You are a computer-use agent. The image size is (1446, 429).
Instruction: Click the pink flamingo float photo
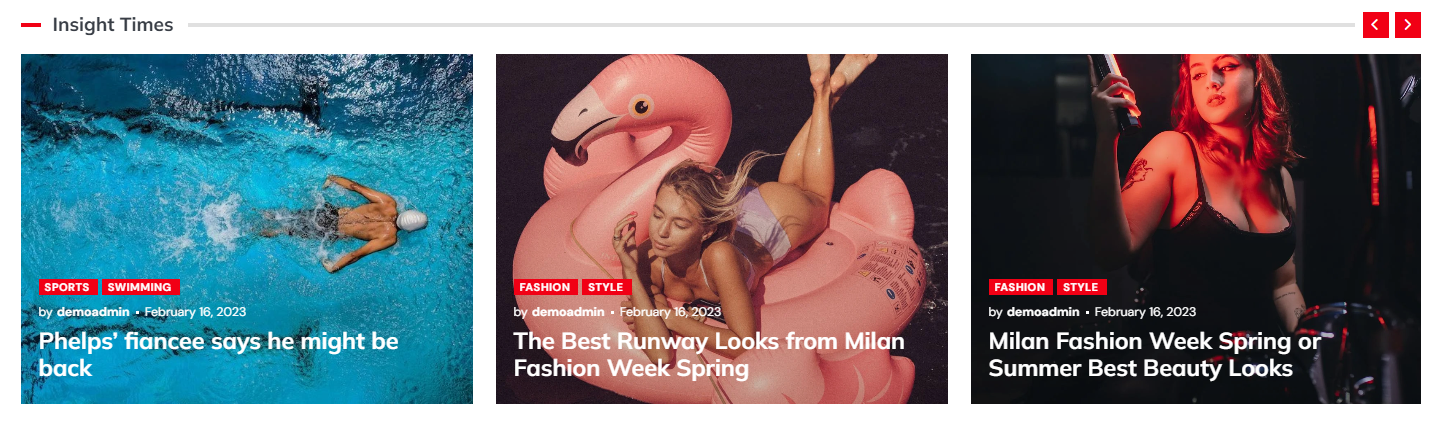(722, 160)
